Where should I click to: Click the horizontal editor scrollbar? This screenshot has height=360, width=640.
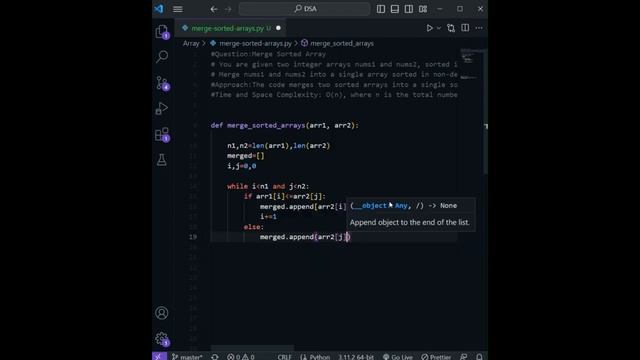(252, 348)
